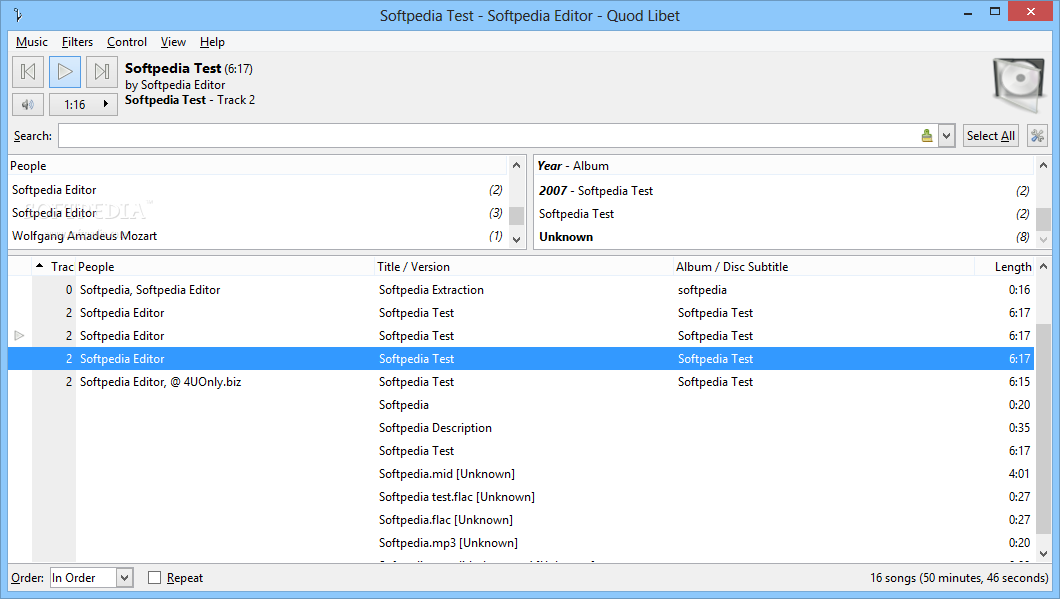Select Softpedia Test (2) album without year
The image size is (1060, 599).
[x=784, y=214]
